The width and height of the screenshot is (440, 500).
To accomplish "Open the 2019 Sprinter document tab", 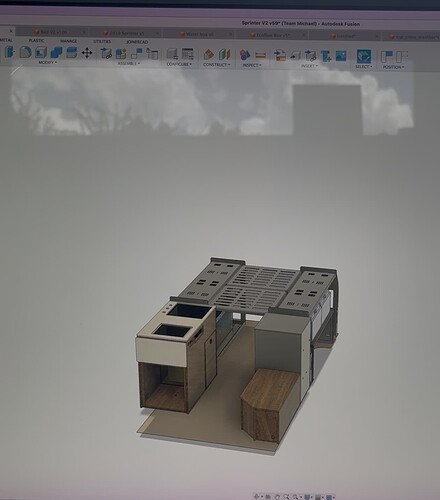I will pyautogui.click(x=127, y=33).
